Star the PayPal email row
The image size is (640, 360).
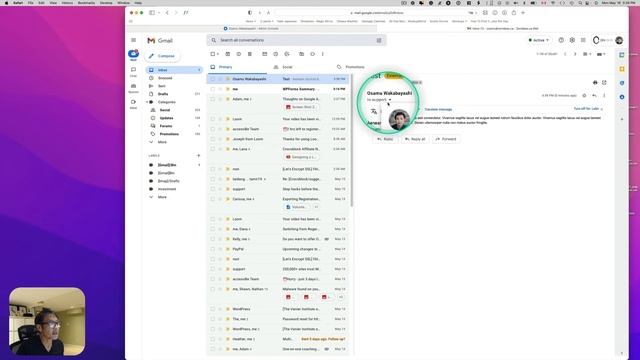coord(220,249)
